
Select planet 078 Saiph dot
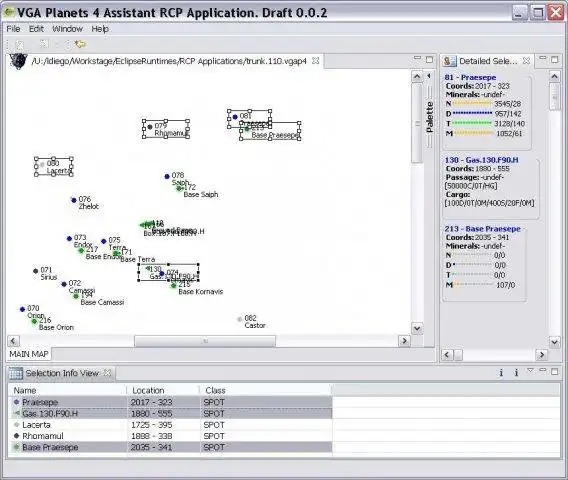(x=167, y=176)
